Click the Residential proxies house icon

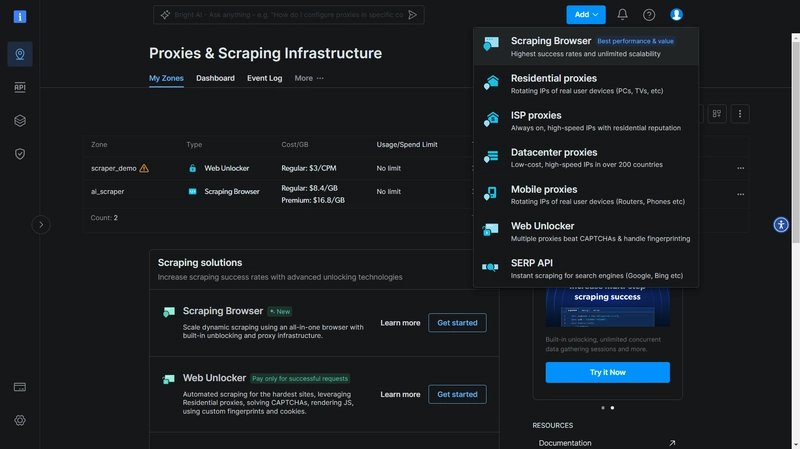(491, 82)
